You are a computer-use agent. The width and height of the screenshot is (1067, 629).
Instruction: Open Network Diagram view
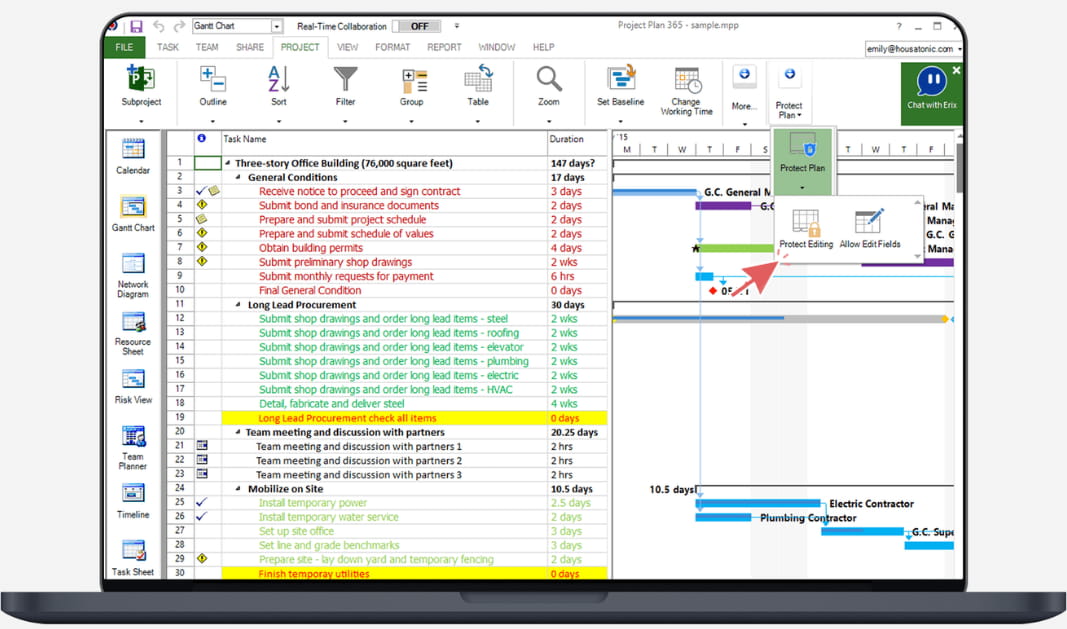(x=133, y=275)
